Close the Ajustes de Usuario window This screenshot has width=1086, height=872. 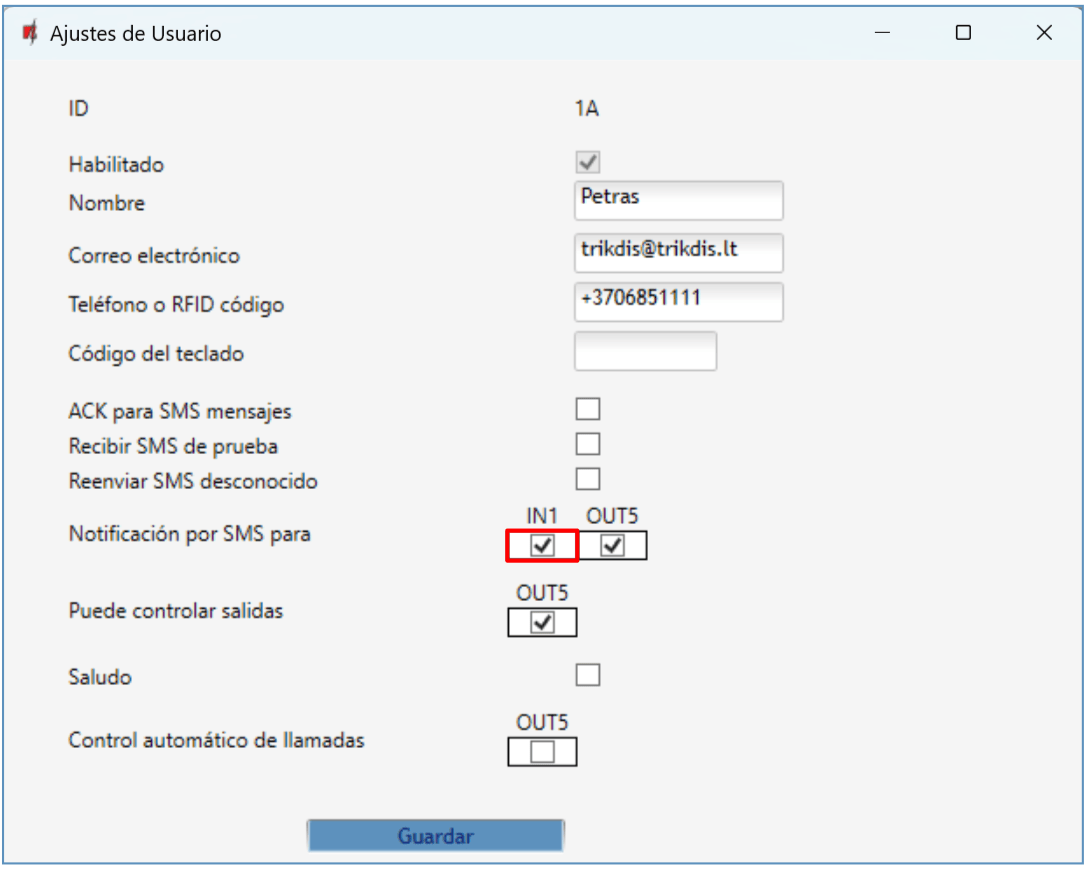[1044, 33]
